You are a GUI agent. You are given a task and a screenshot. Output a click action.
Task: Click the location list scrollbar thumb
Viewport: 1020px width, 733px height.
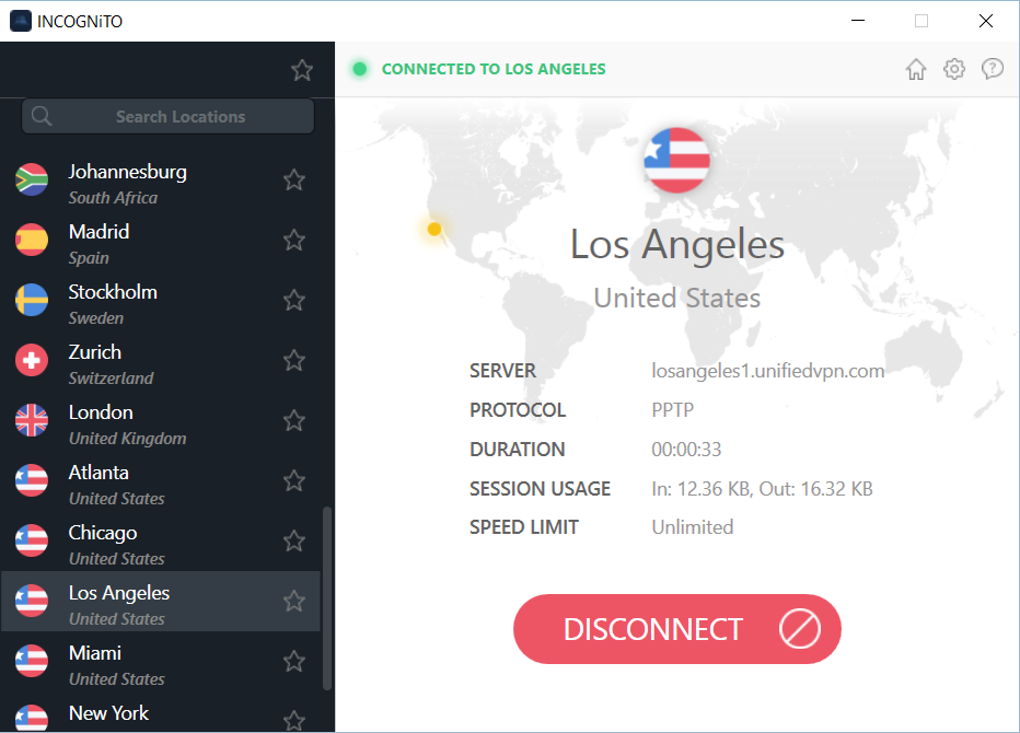tap(327, 598)
